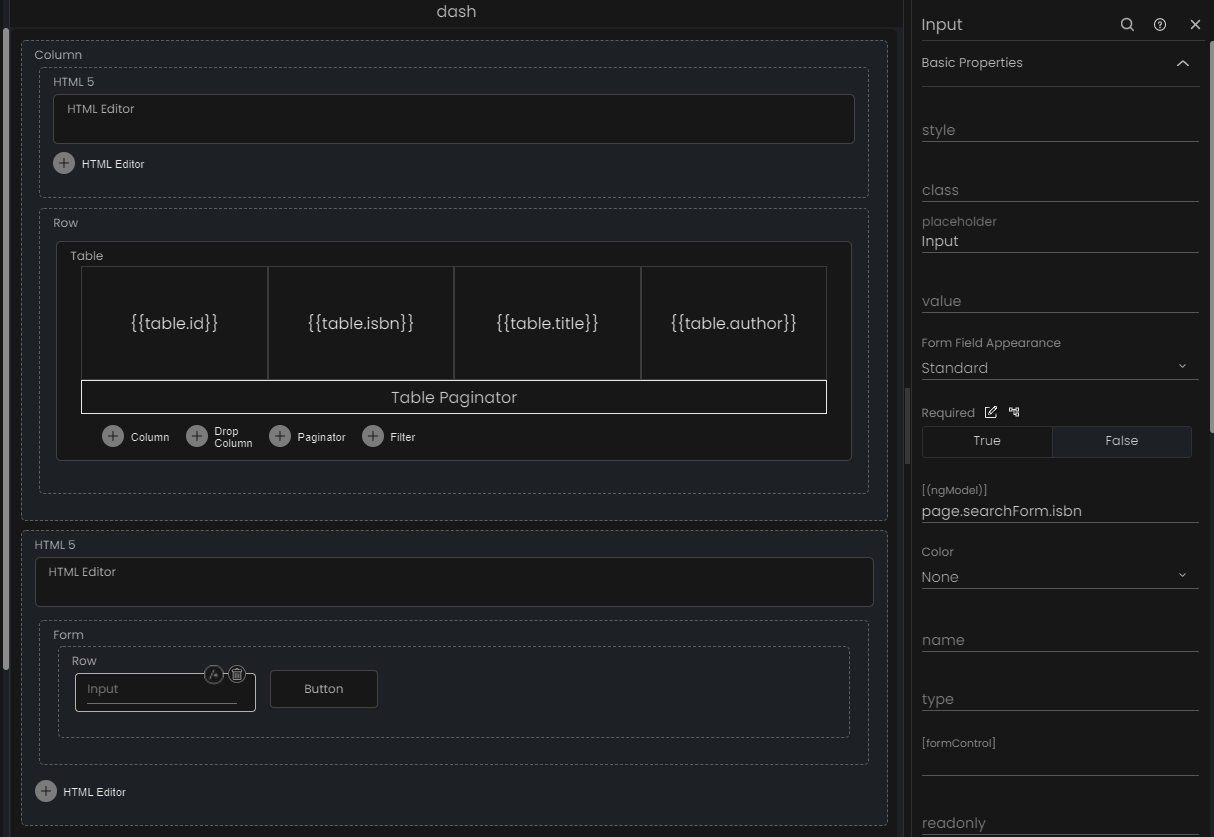Screen dimensions: 1214x837
Task: Set Required to False
Action: (1122, 441)
